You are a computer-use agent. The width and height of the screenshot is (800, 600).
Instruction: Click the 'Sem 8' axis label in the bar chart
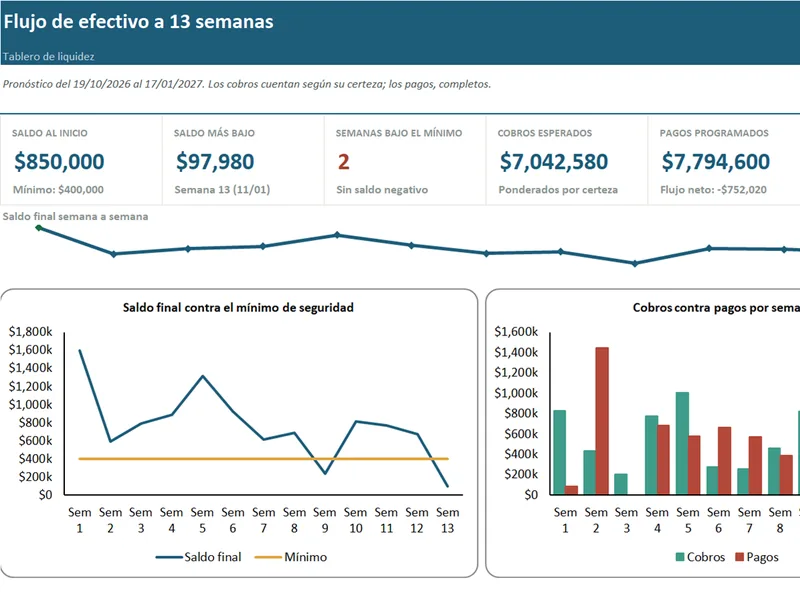[x=780, y=520]
